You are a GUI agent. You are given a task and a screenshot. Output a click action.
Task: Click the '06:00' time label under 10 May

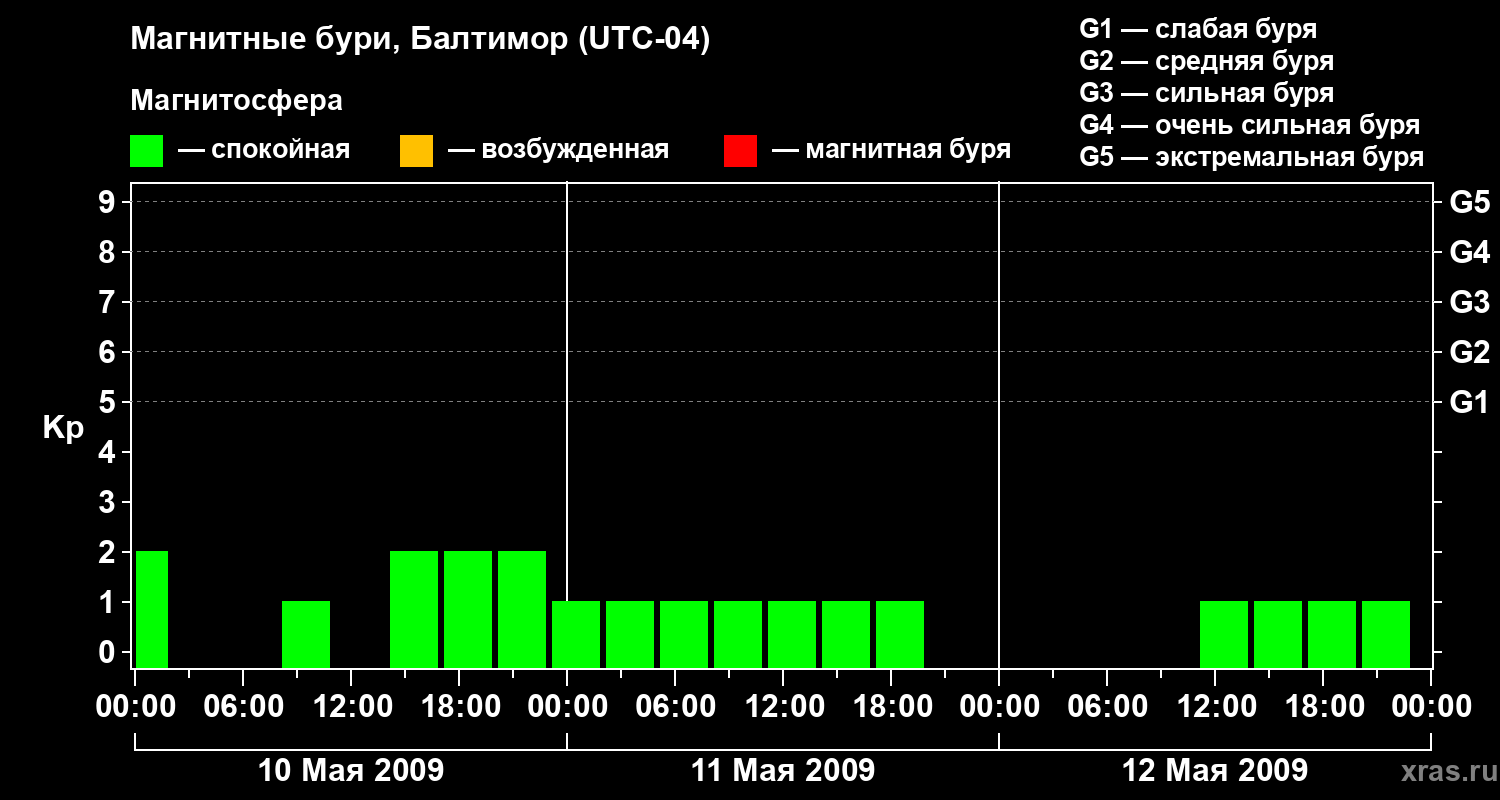click(x=244, y=707)
